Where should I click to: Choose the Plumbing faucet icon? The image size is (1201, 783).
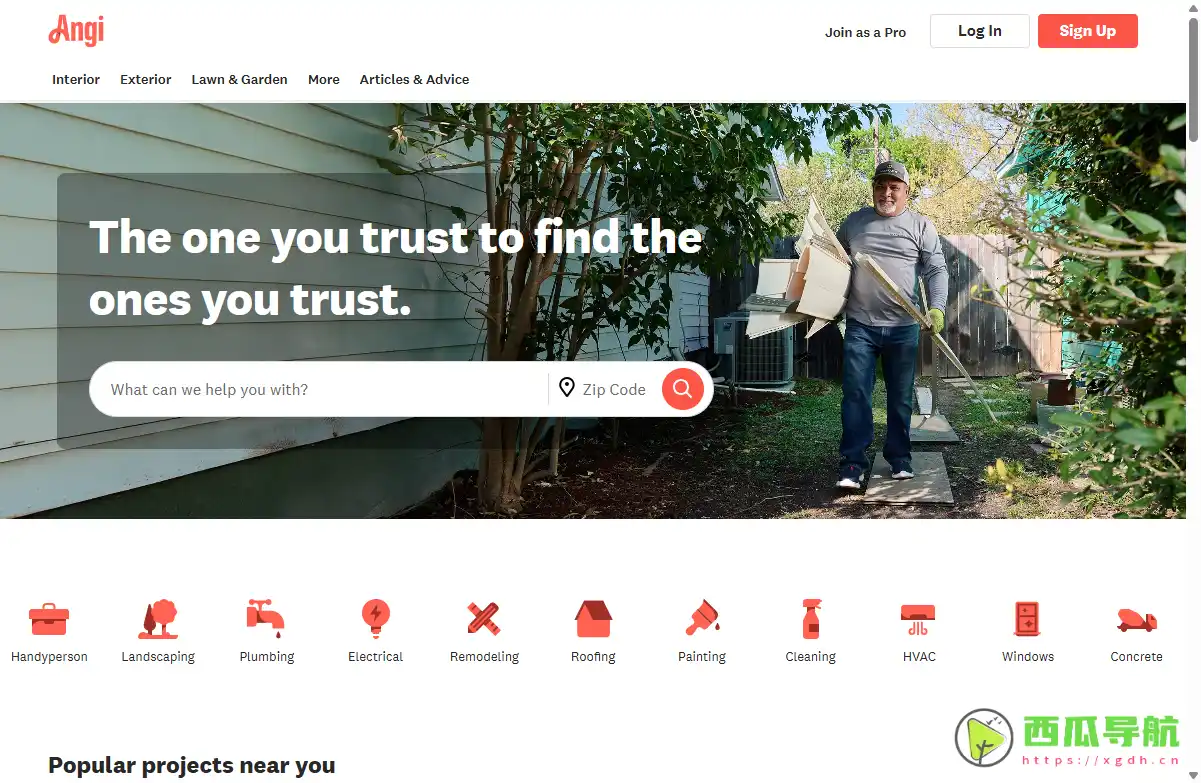point(266,619)
